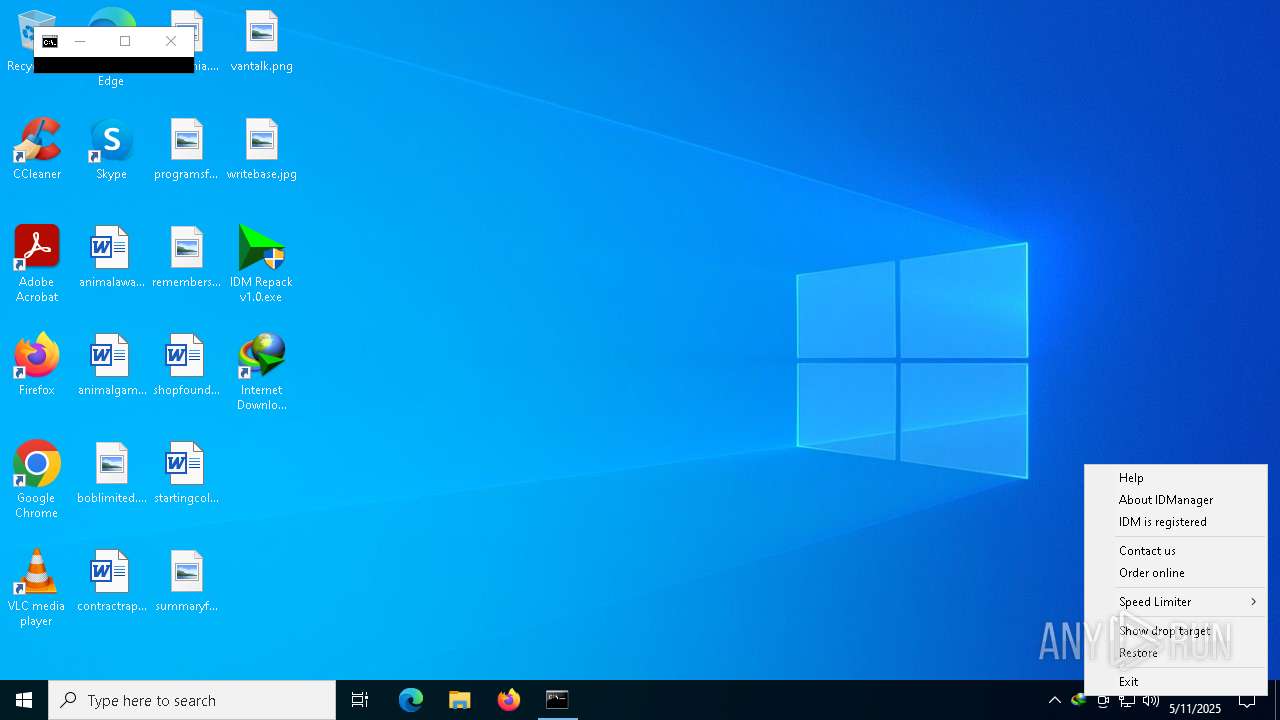Select animalawa... Word document
The width and height of the screenshot is (1280, 720).
coord(111,257)
